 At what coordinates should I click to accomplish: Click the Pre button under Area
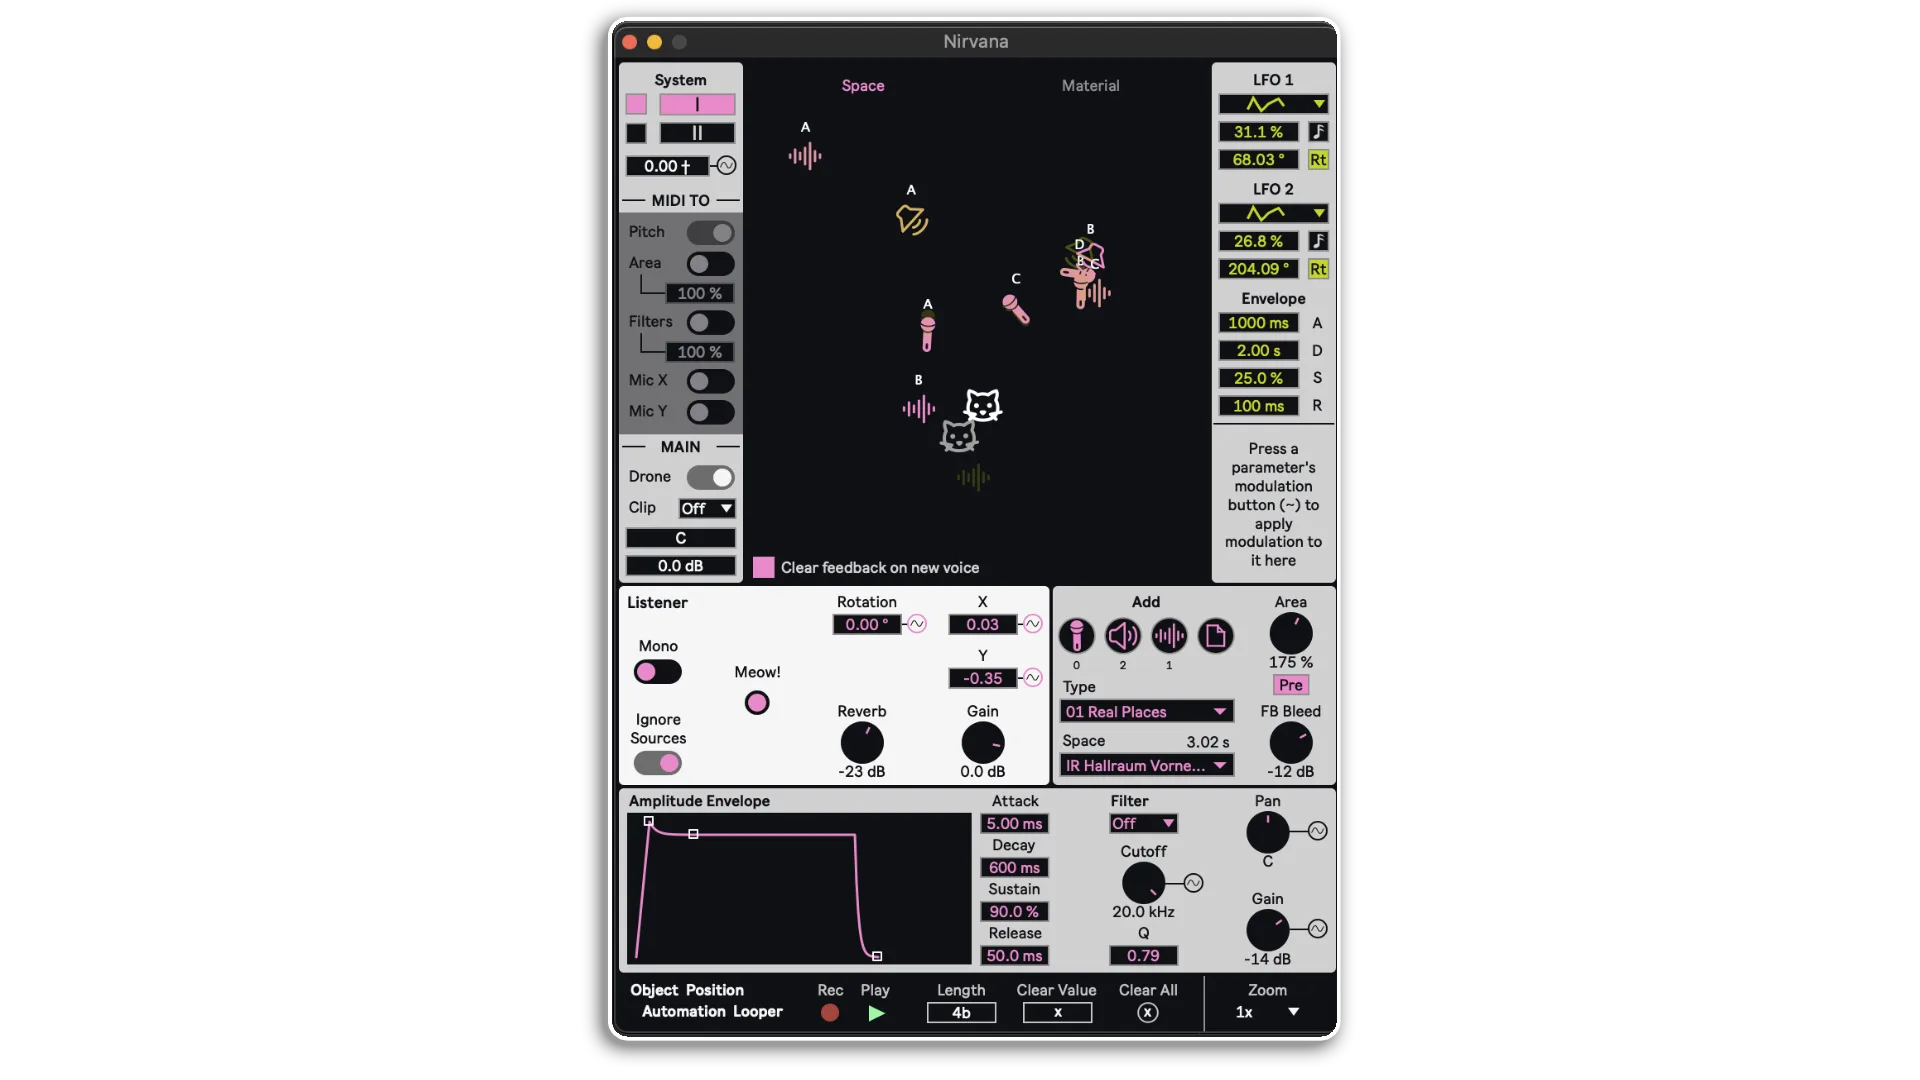click(x=1290, y=685)
